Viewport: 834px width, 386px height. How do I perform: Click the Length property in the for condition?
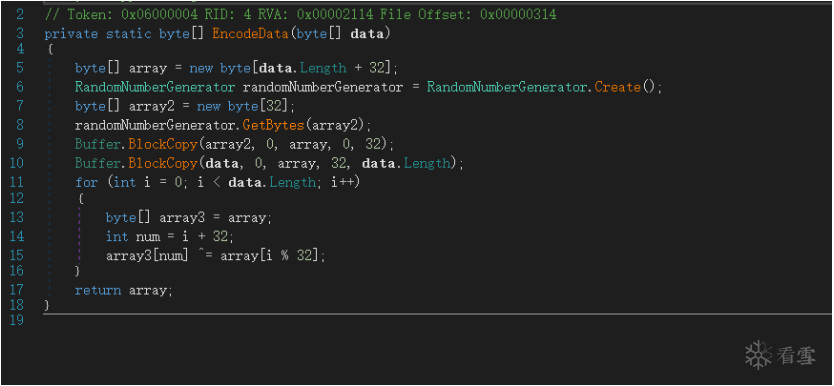click(292, 182)
